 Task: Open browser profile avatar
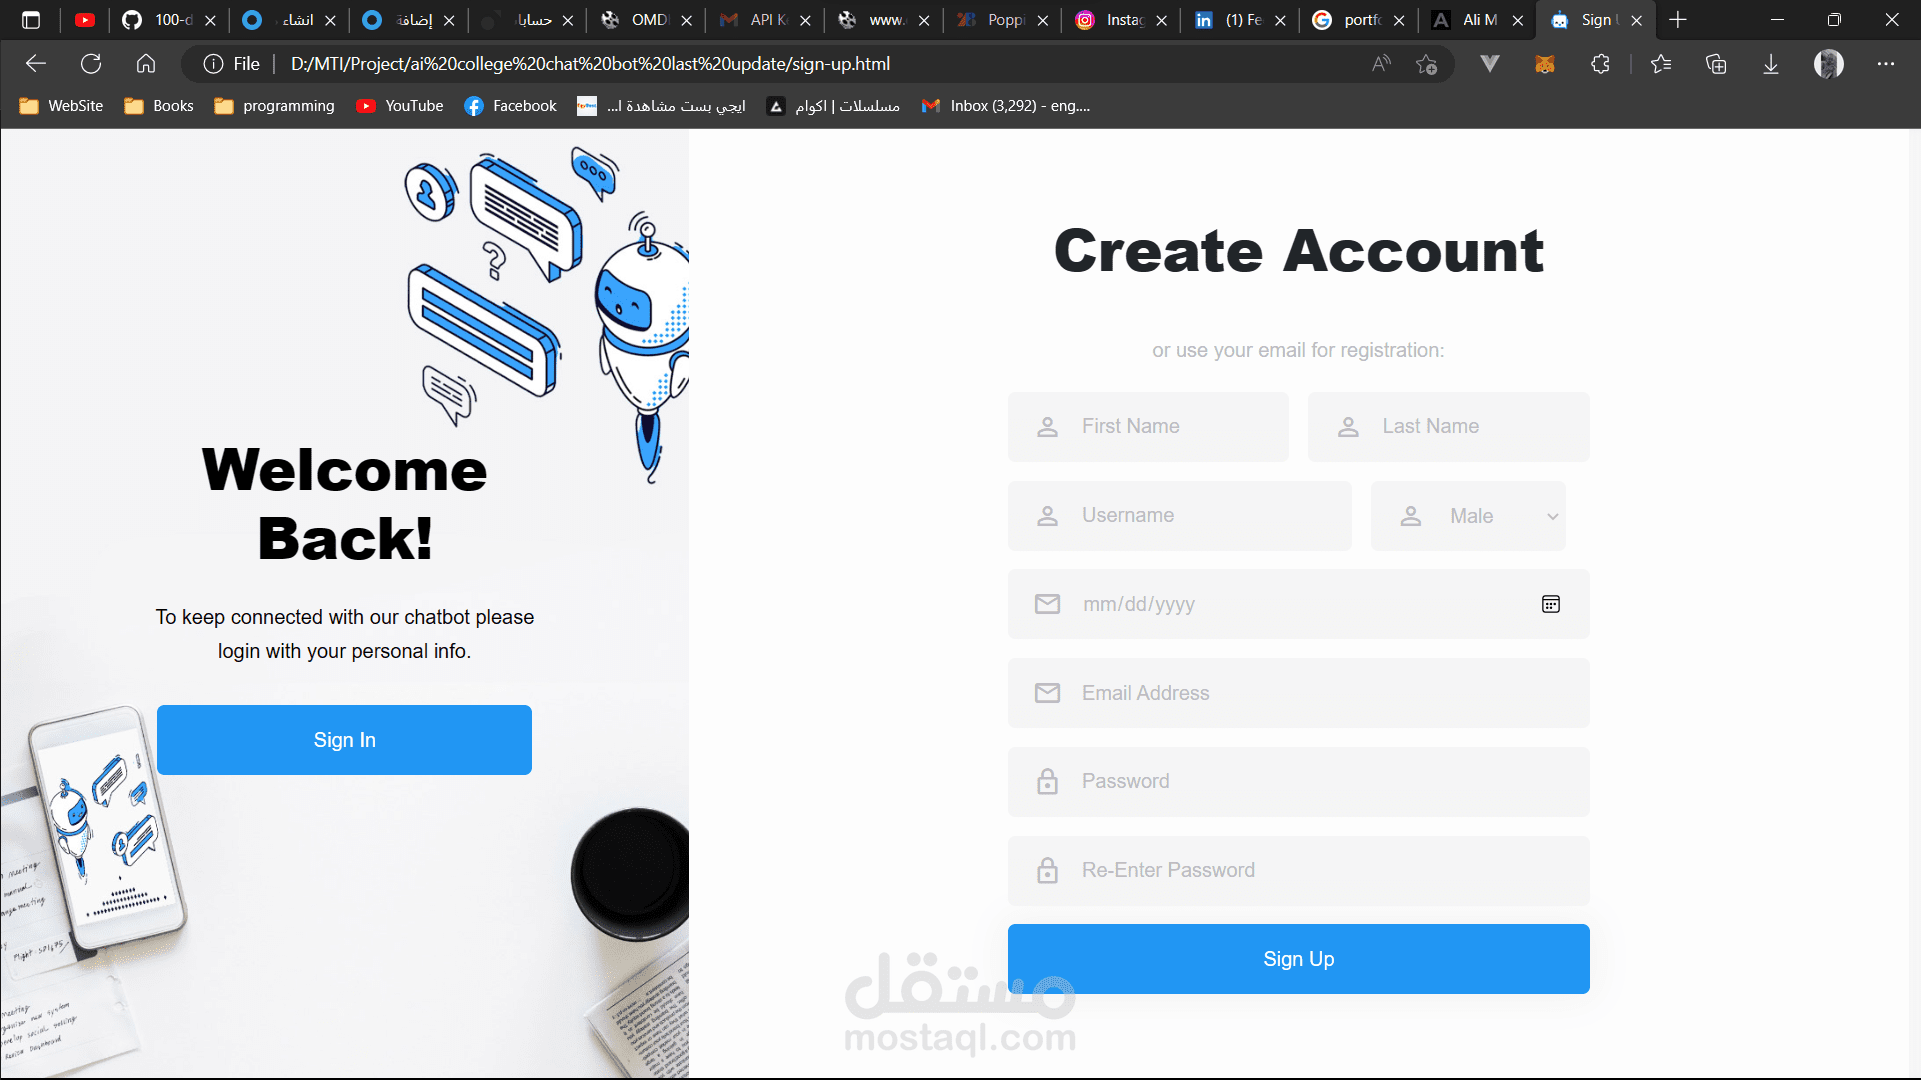click(1829, 64)
